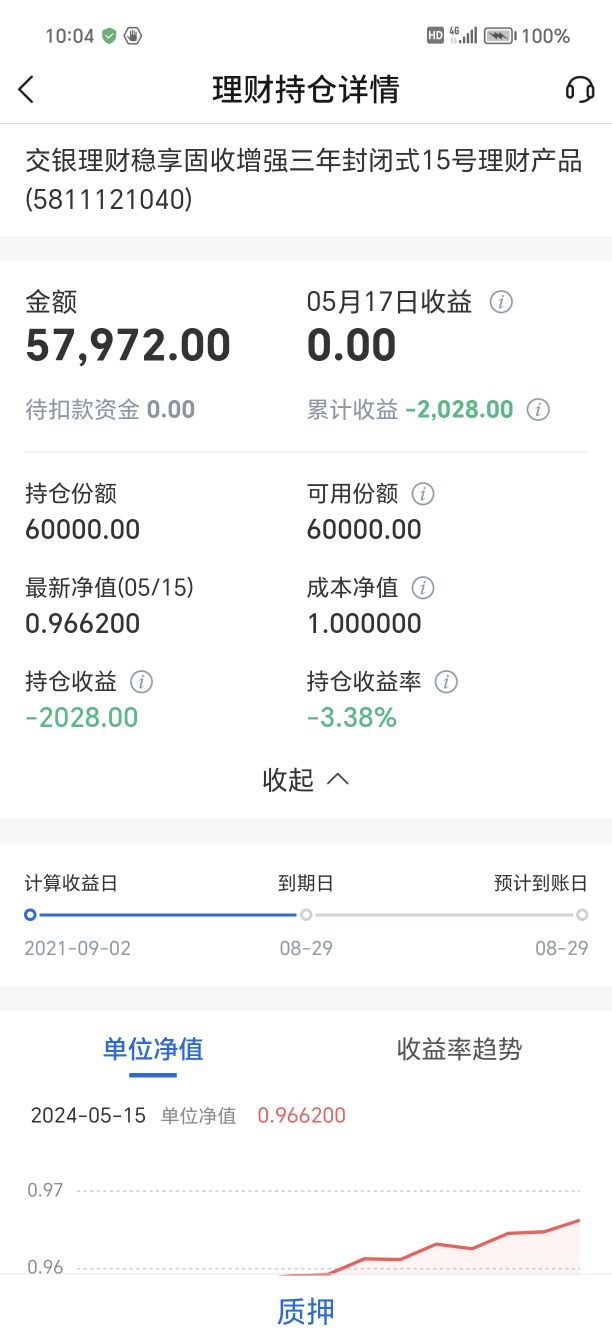Screen dimensions: 612x1344
Task: Tap info icon beside 持仓收益率
Action: 447,682
